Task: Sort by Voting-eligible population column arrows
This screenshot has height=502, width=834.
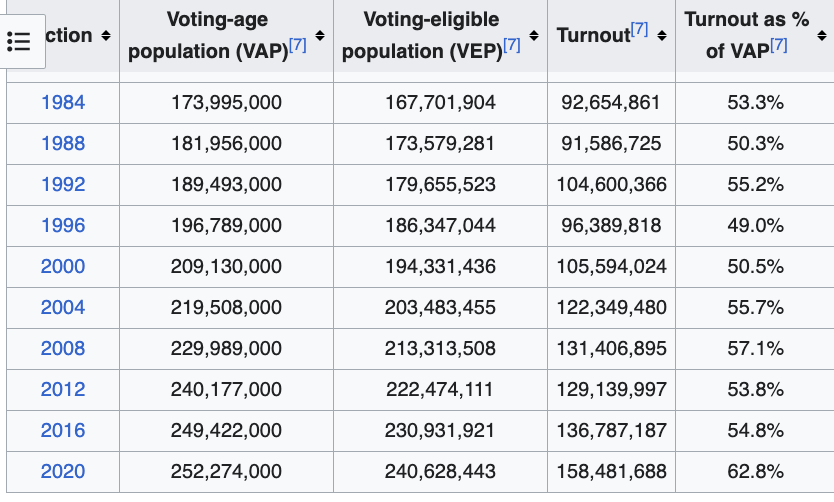Action: pos(534,36)
